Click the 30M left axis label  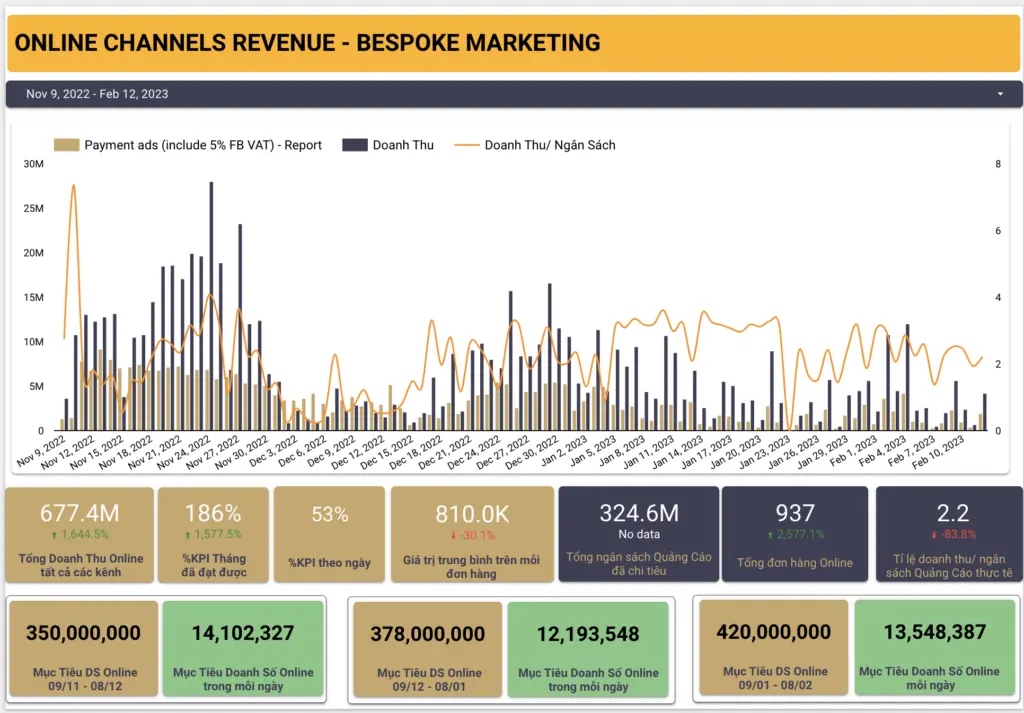(x=34, y=164)
